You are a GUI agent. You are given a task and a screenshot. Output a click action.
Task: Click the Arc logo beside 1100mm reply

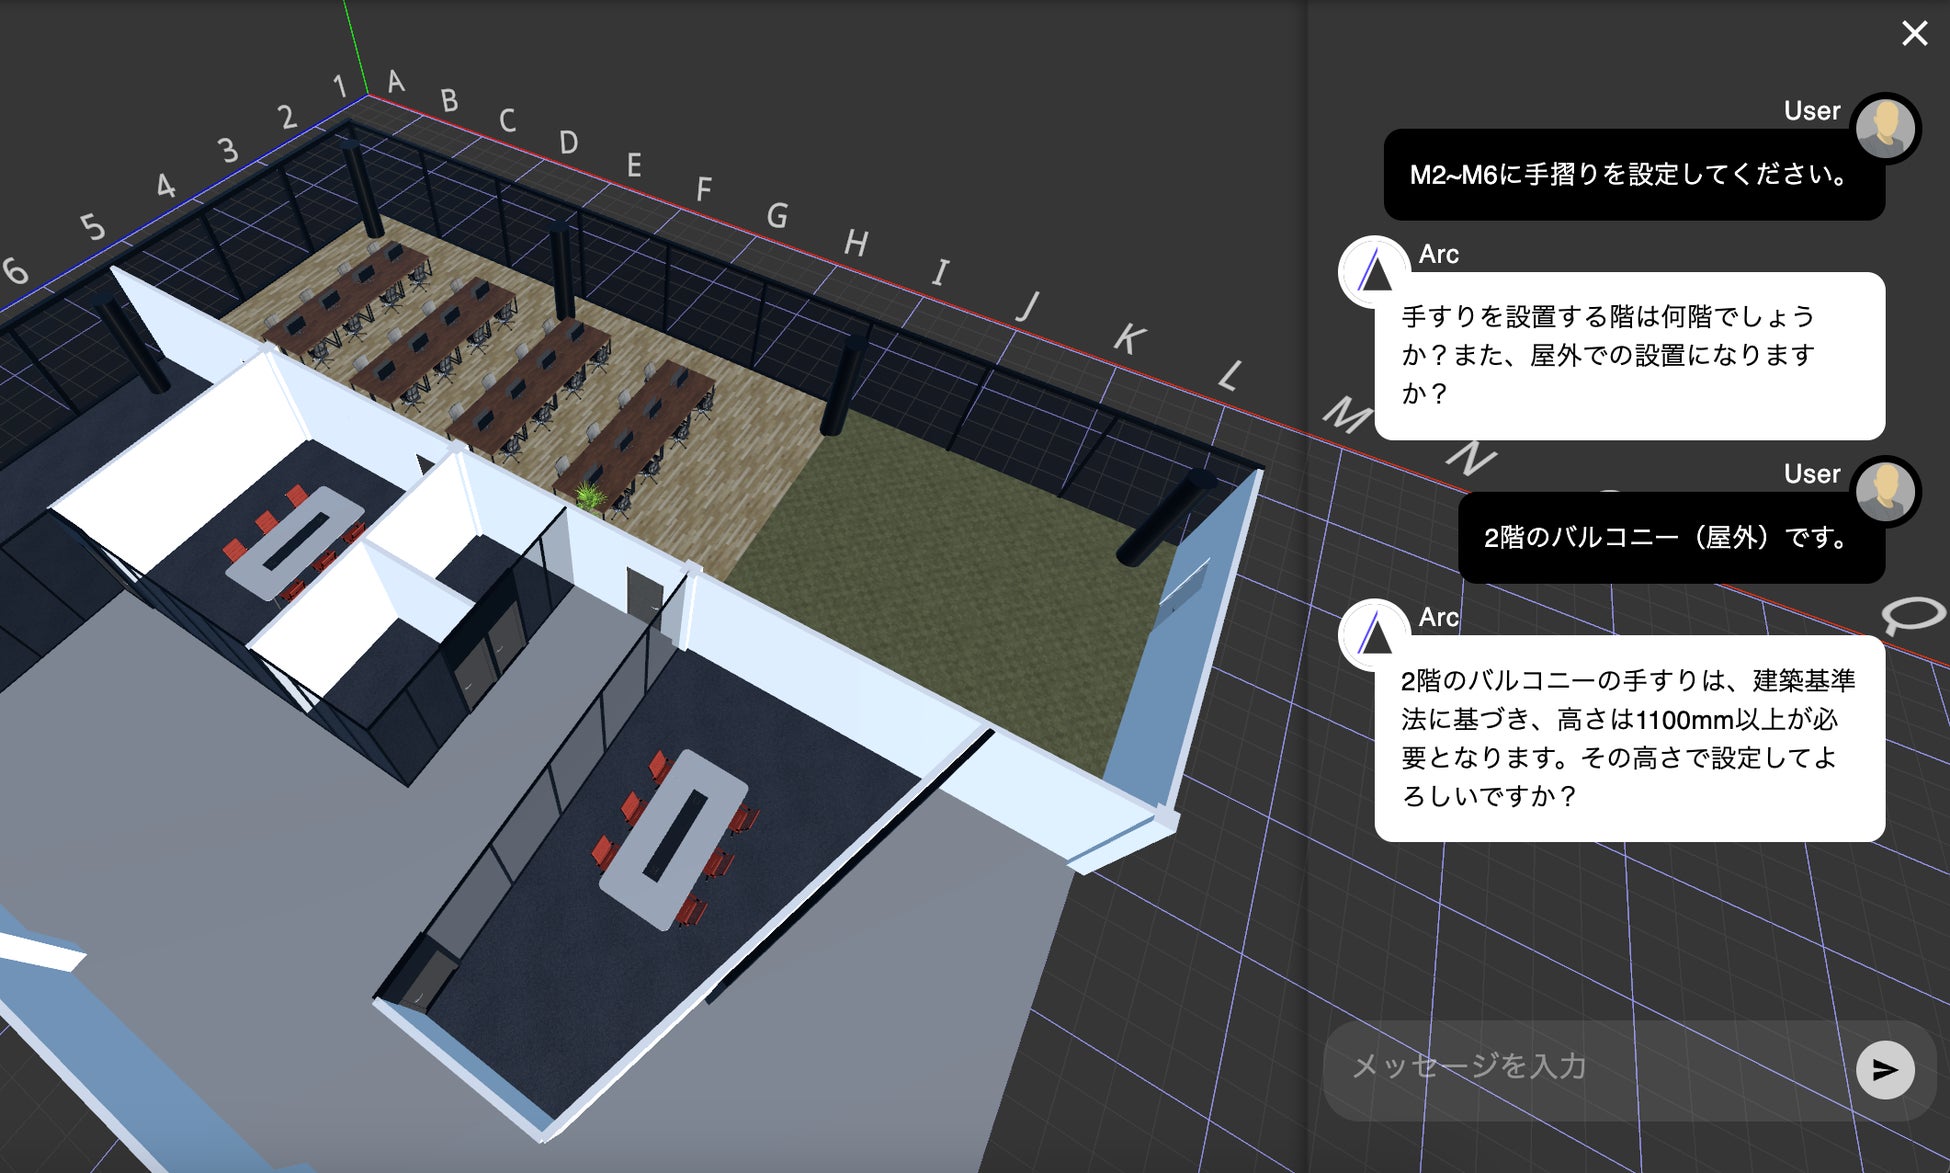1374,635
